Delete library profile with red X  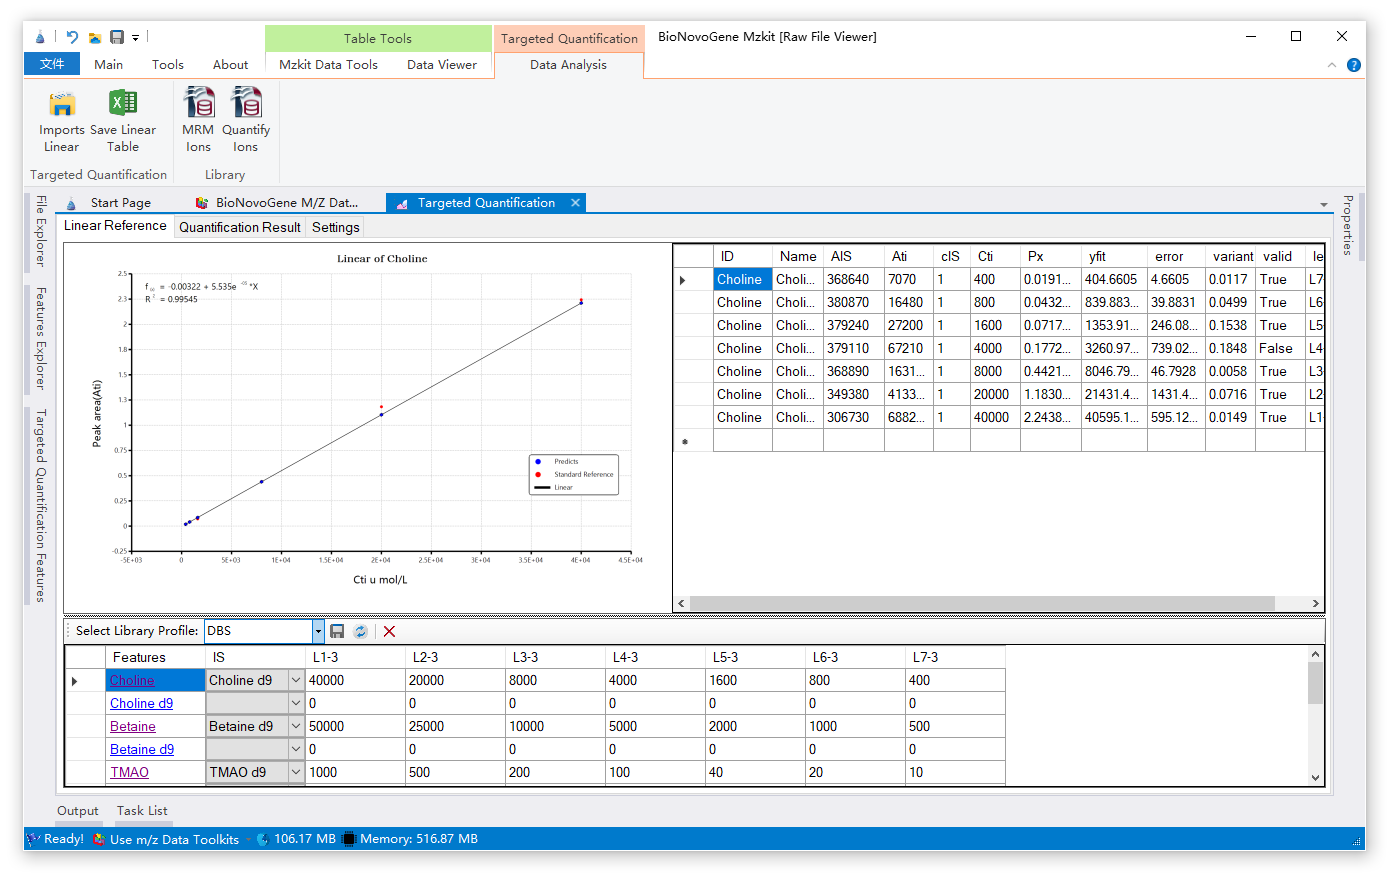[389, 631]
